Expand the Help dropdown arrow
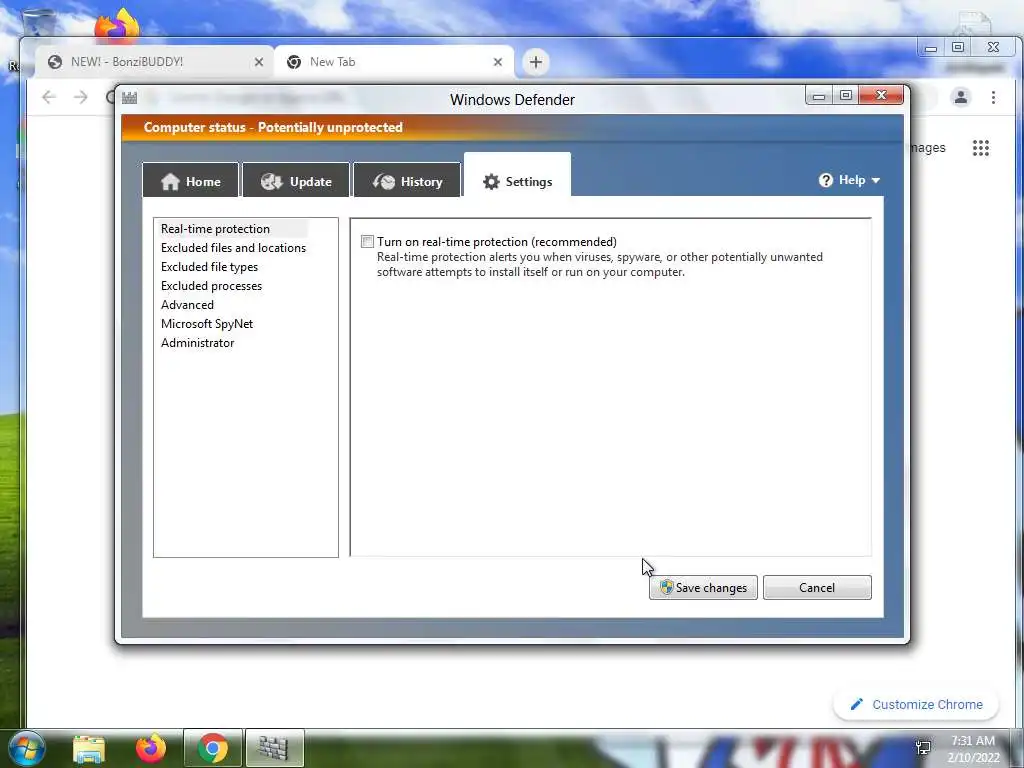This screenshot has width=1024, height=768. coord(876,180)
